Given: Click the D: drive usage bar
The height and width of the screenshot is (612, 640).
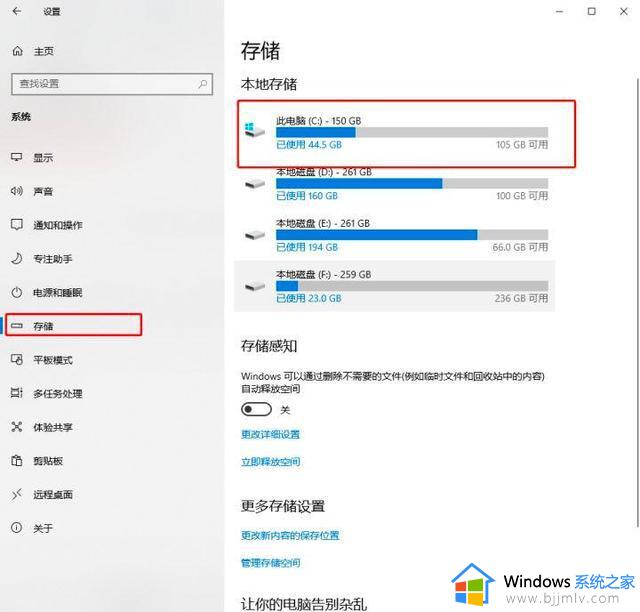Looking at the screenshot, I should [412, 183].
